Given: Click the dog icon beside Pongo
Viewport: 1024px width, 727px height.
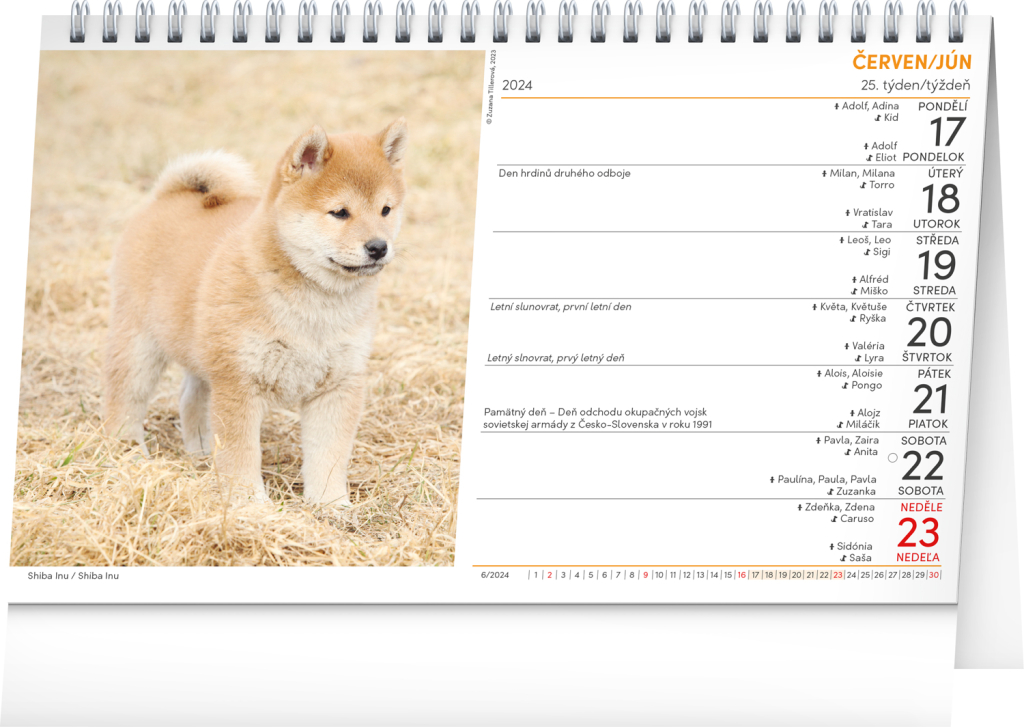Looking at the screenshot, I should point(845,386).
